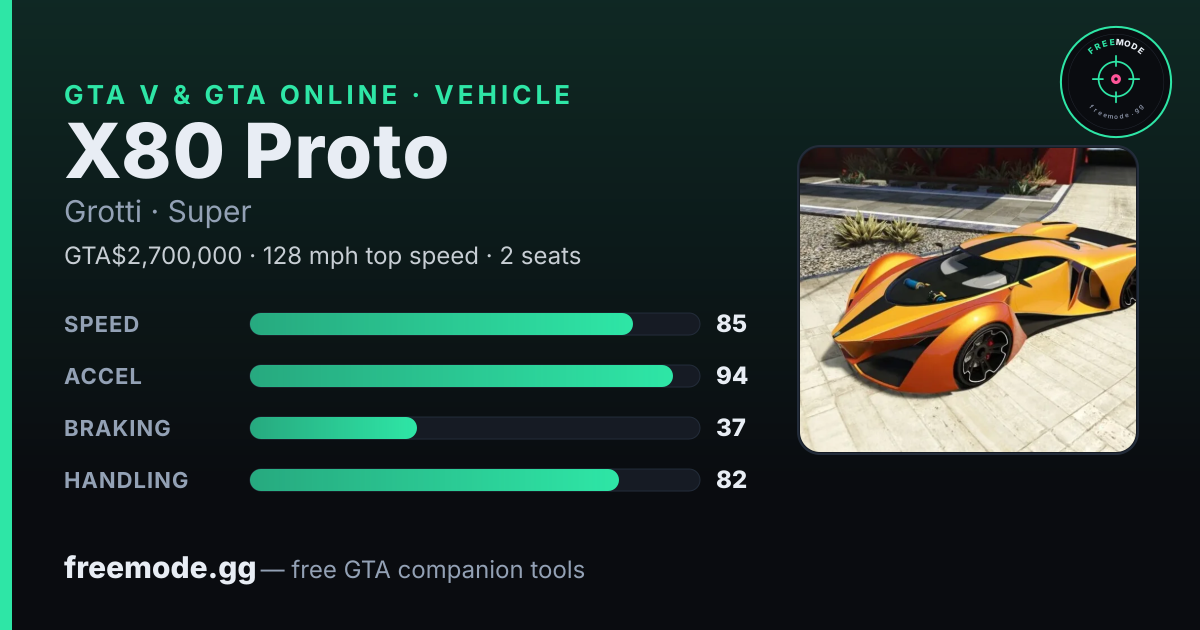Click the speed value 85
The image size is (1200, 630).
pos(731,324)
